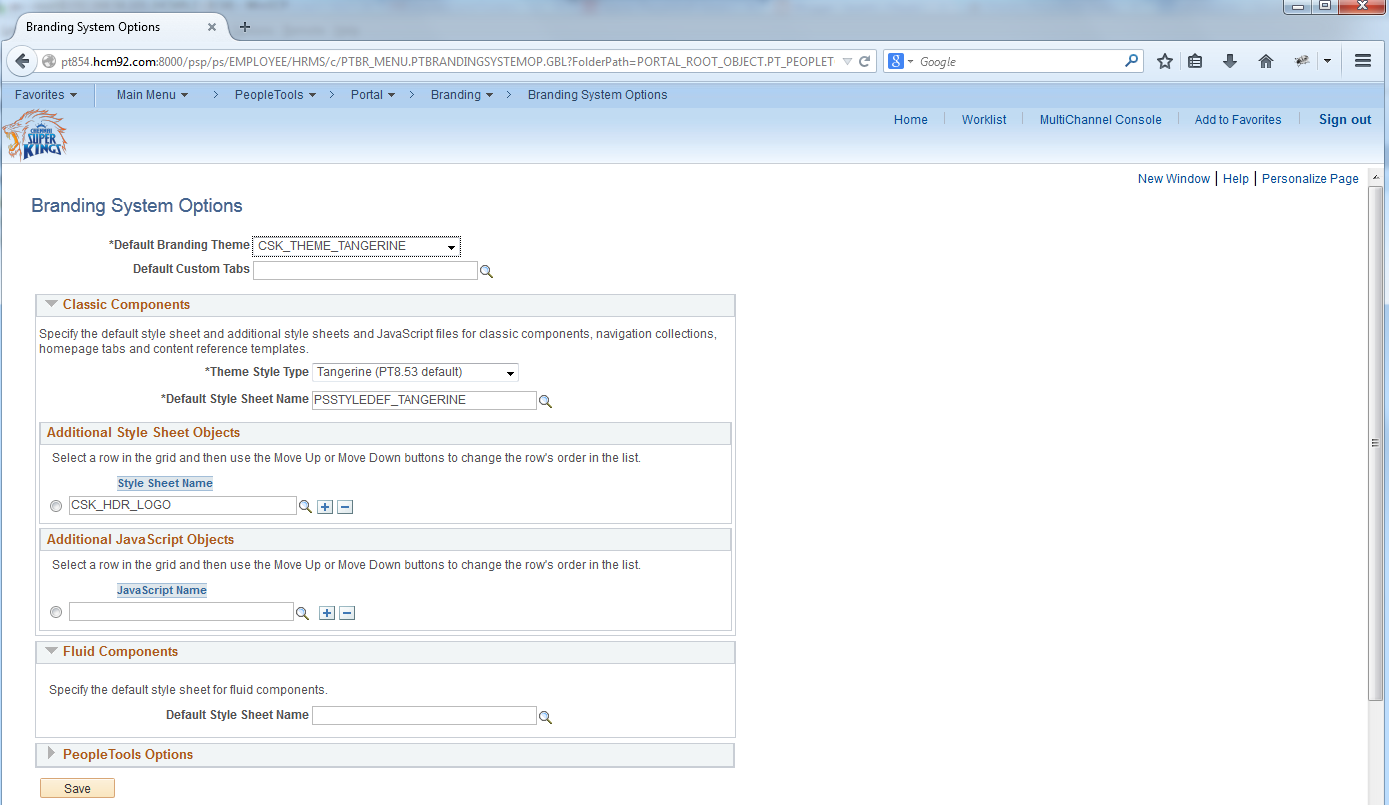Add a row to Additional JavaScript Objects
1389x805 pixels.
click(x=326, y=612)
